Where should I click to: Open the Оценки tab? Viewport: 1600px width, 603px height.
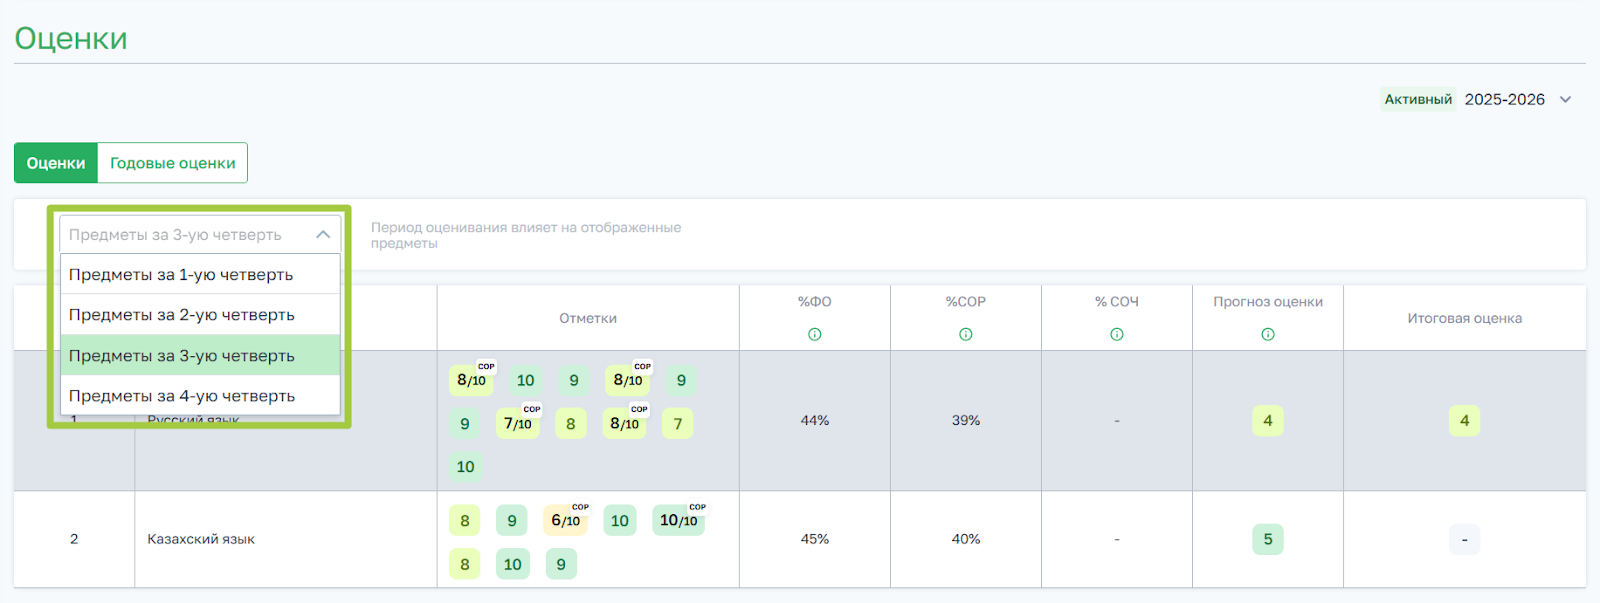point(56,163)
